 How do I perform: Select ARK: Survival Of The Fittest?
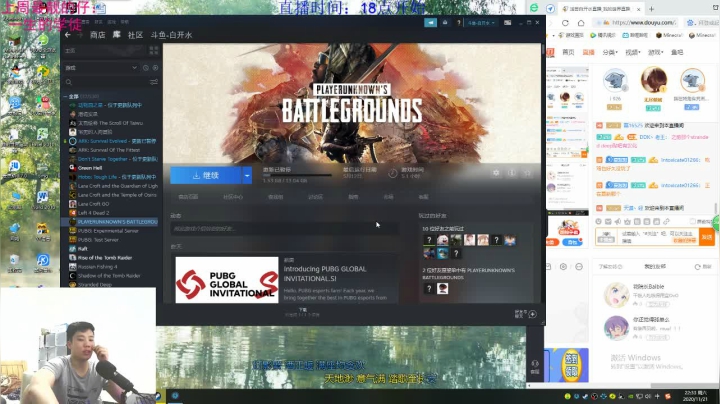point(108,150)
